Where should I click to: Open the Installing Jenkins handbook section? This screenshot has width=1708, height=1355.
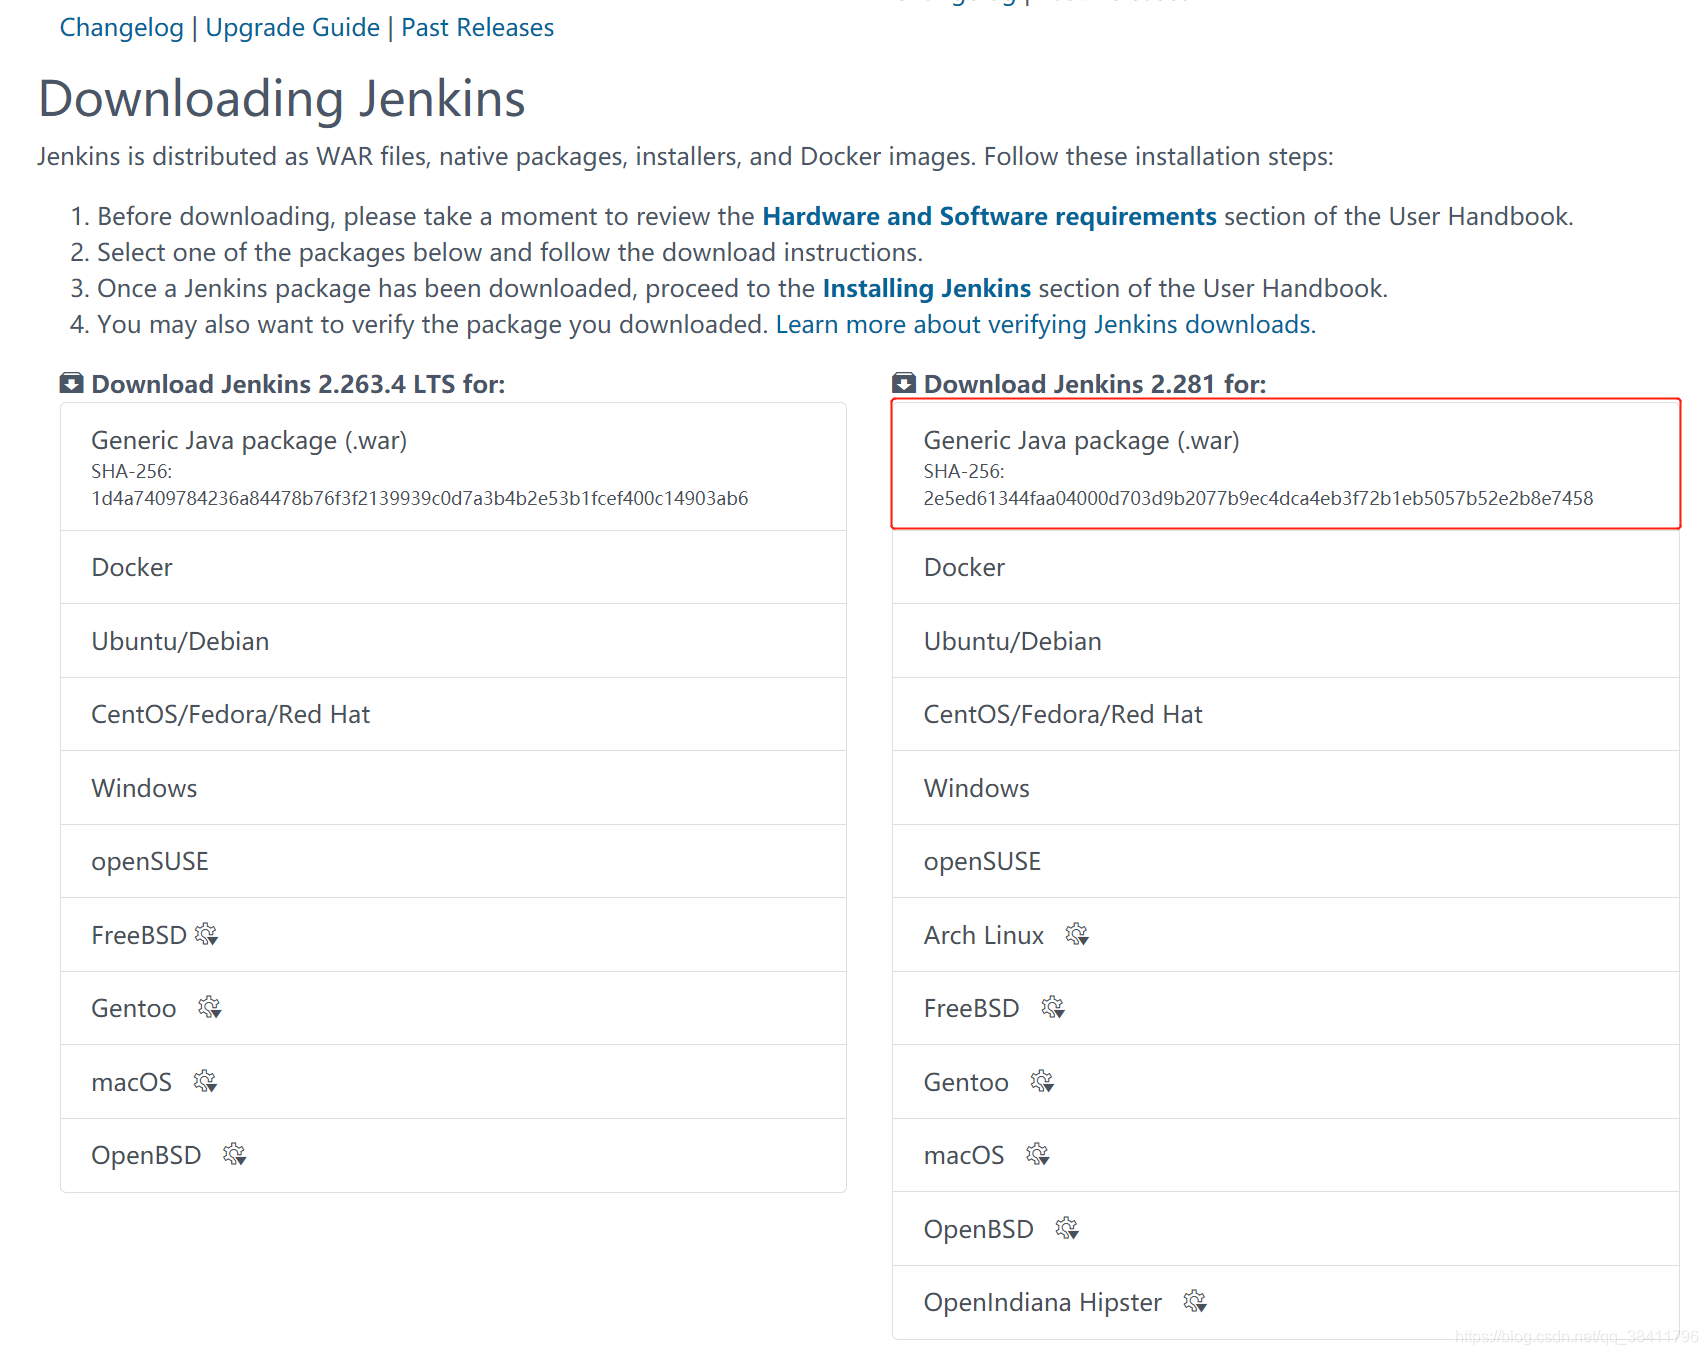click(x=925, y=288)
